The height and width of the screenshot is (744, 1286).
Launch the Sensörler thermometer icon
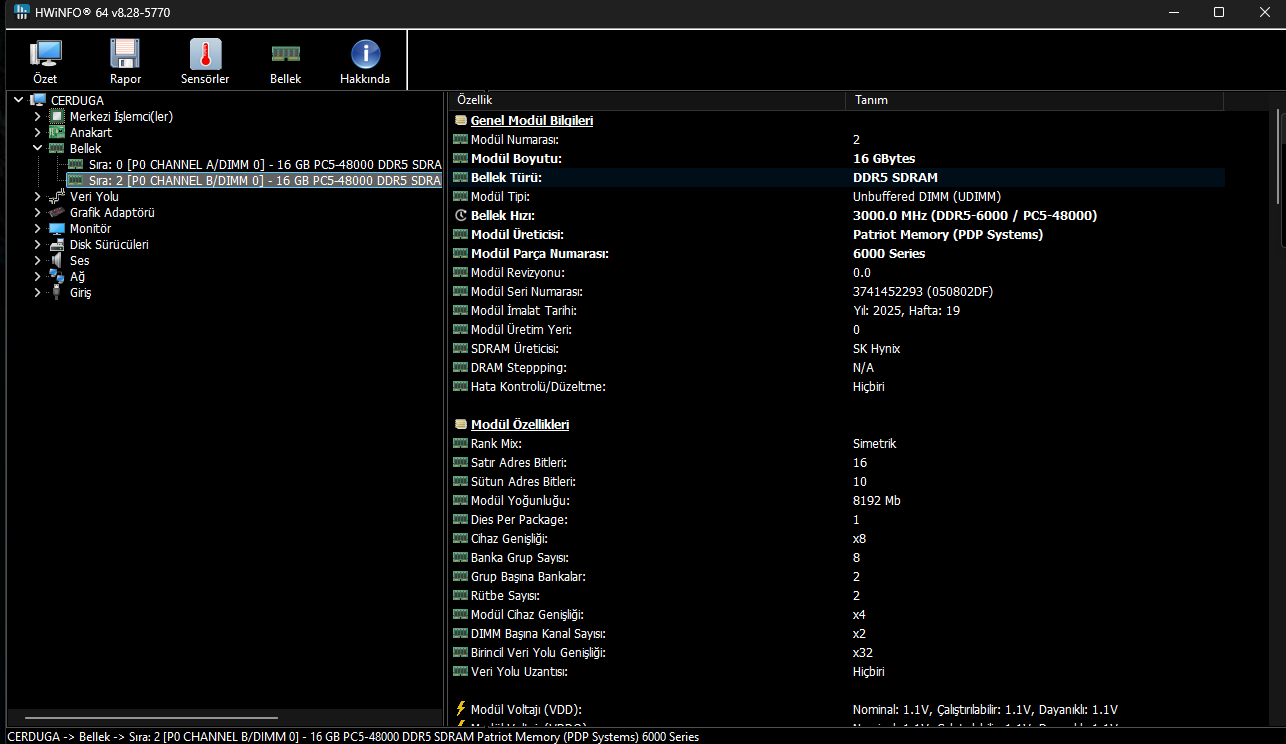click(205, 55)
